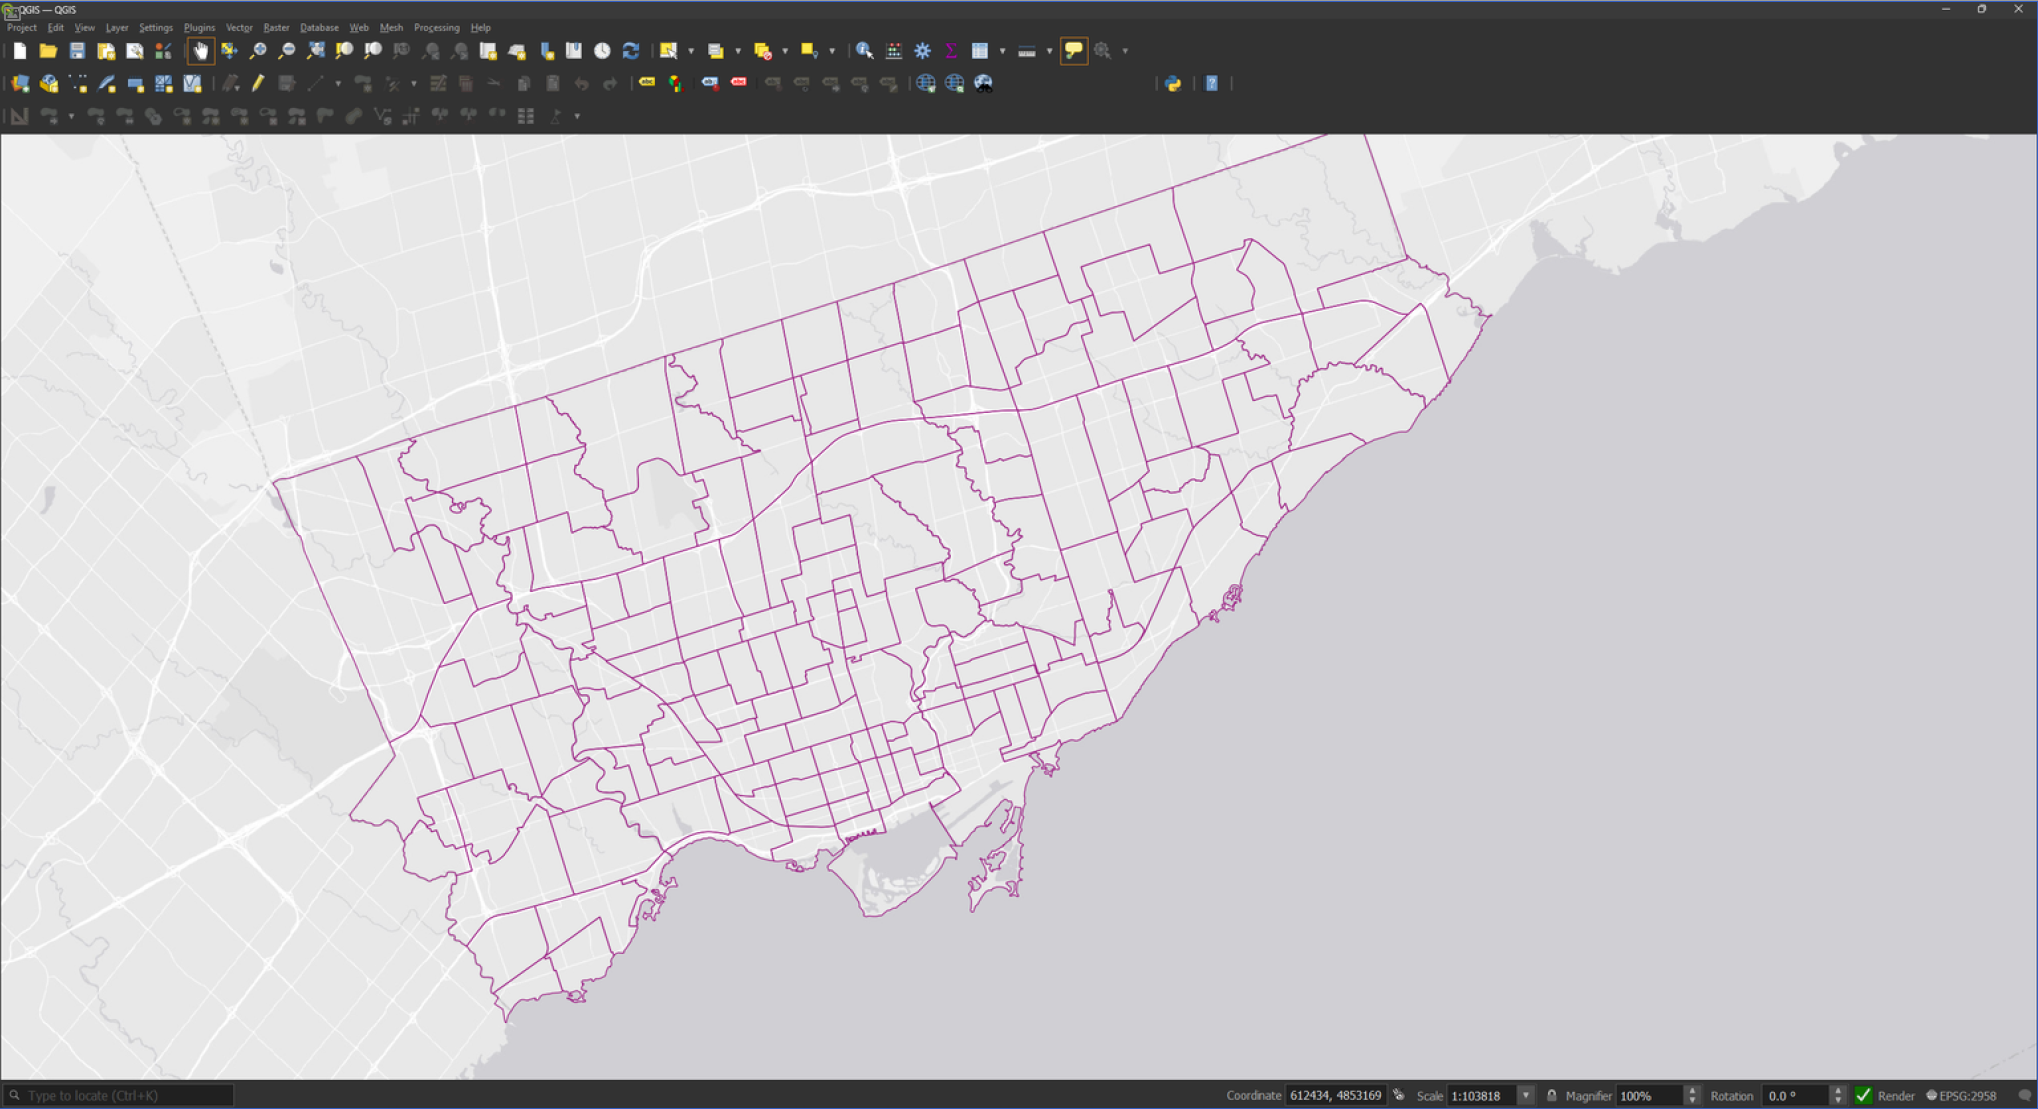Zoom to full extent of the map
Image resolution: width=2038 pixels, height=1109 pixels.
tap(316, 51)
